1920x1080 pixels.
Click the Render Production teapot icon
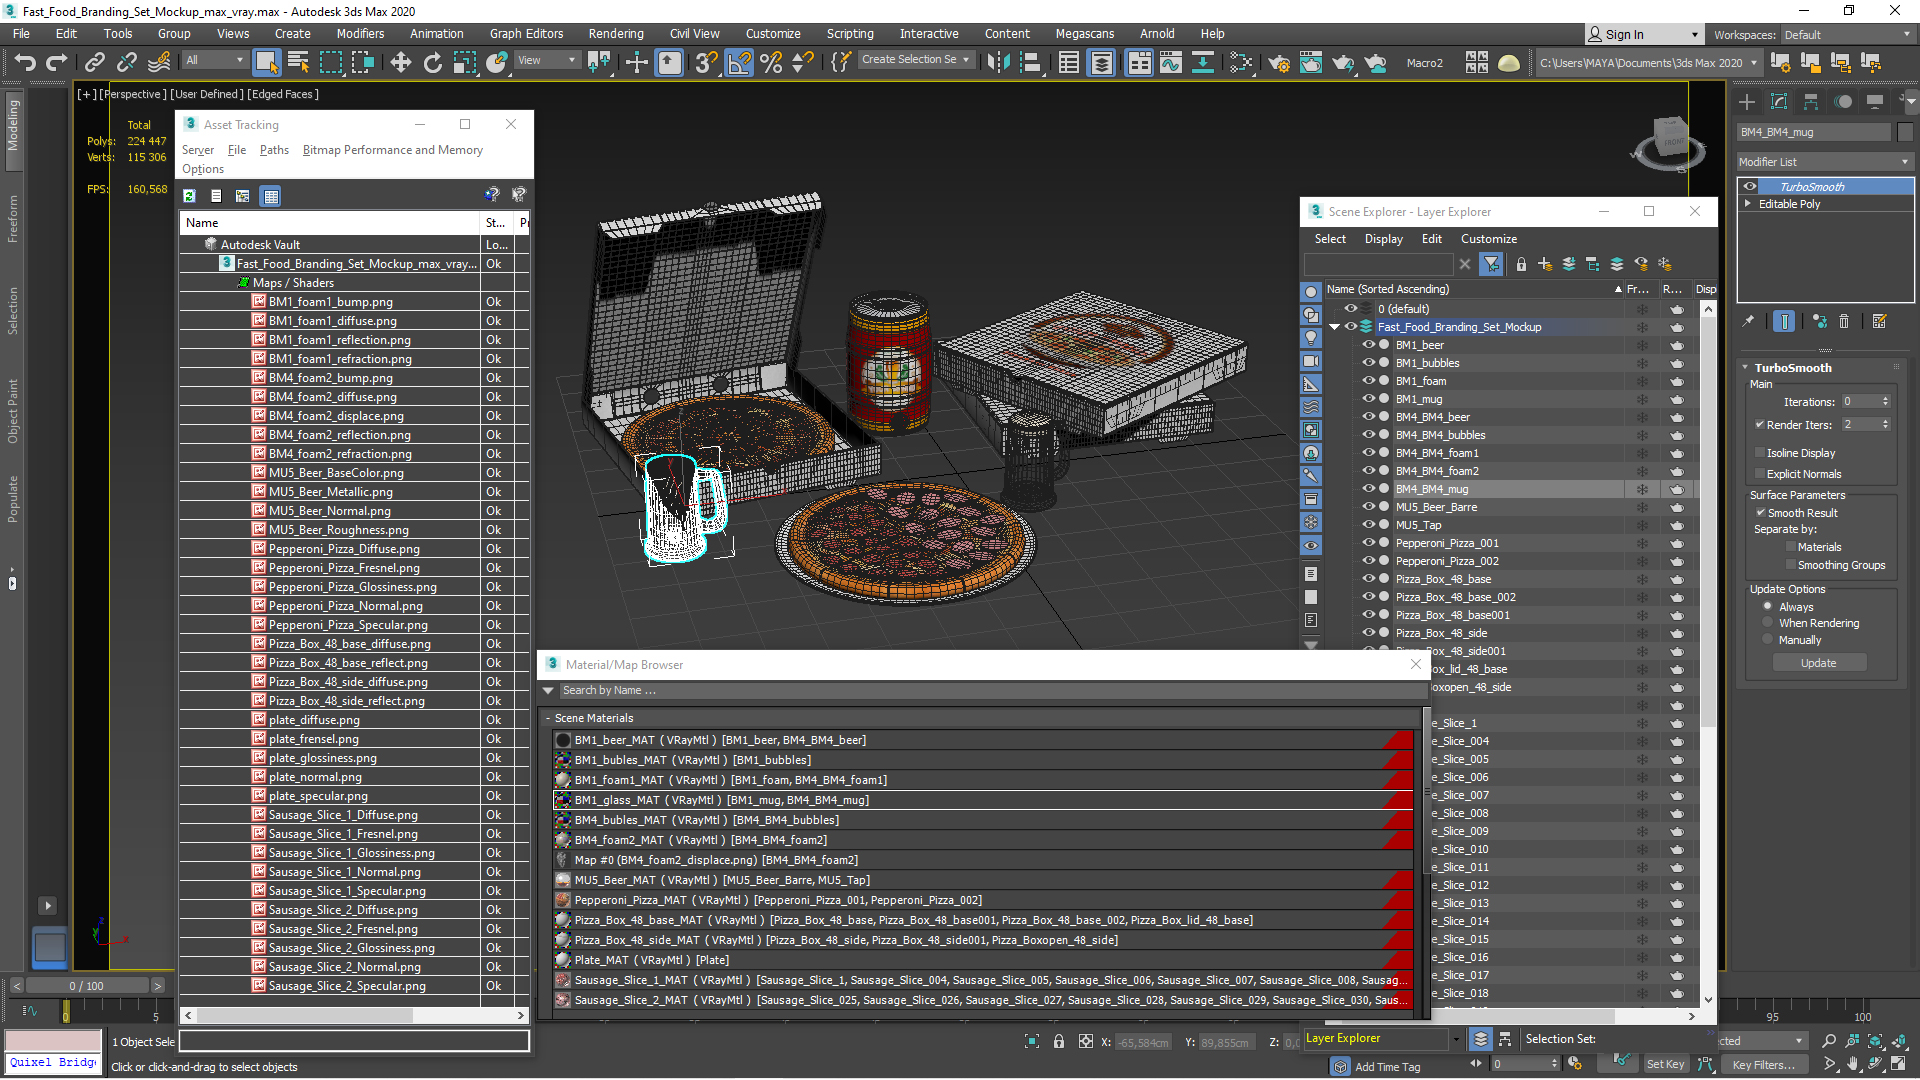[x=1343, y=63]
